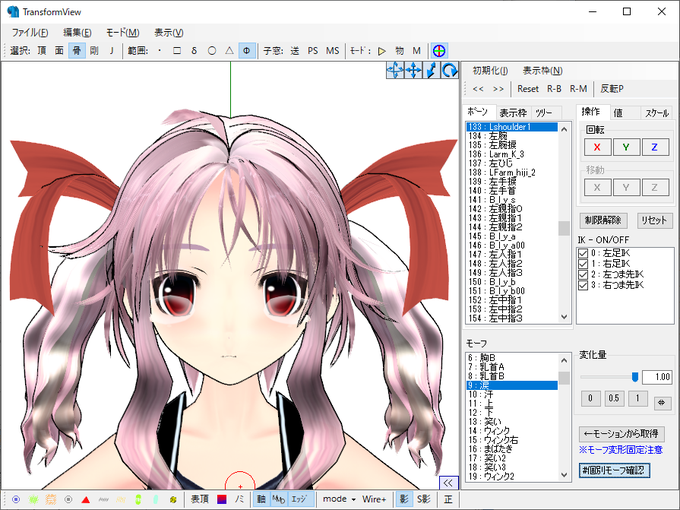Click the Reset button
Image resolution: width=680 pixels, height=510 pixels.
pyautogui.click(x=528, y=89)
